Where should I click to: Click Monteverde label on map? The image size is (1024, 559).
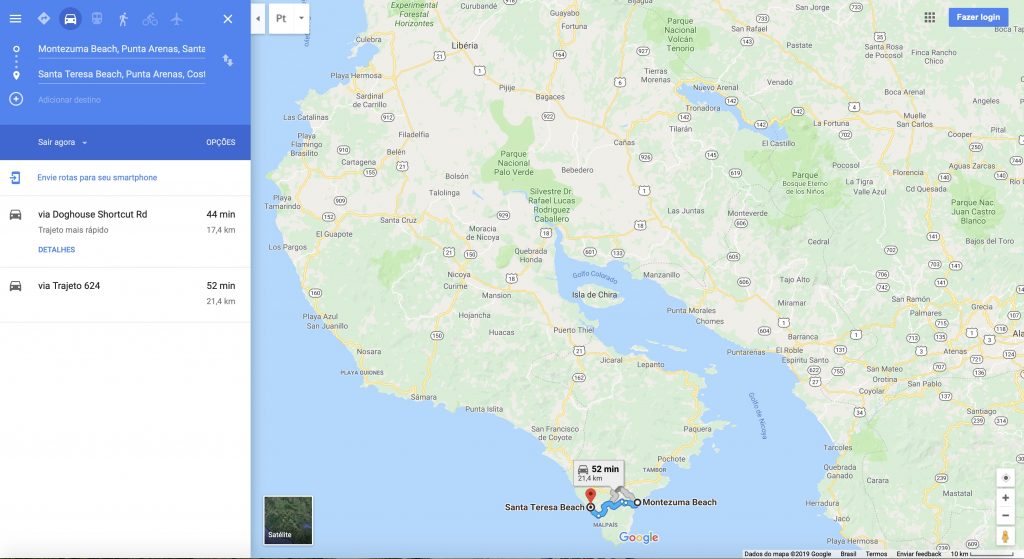tap(748, 214)
